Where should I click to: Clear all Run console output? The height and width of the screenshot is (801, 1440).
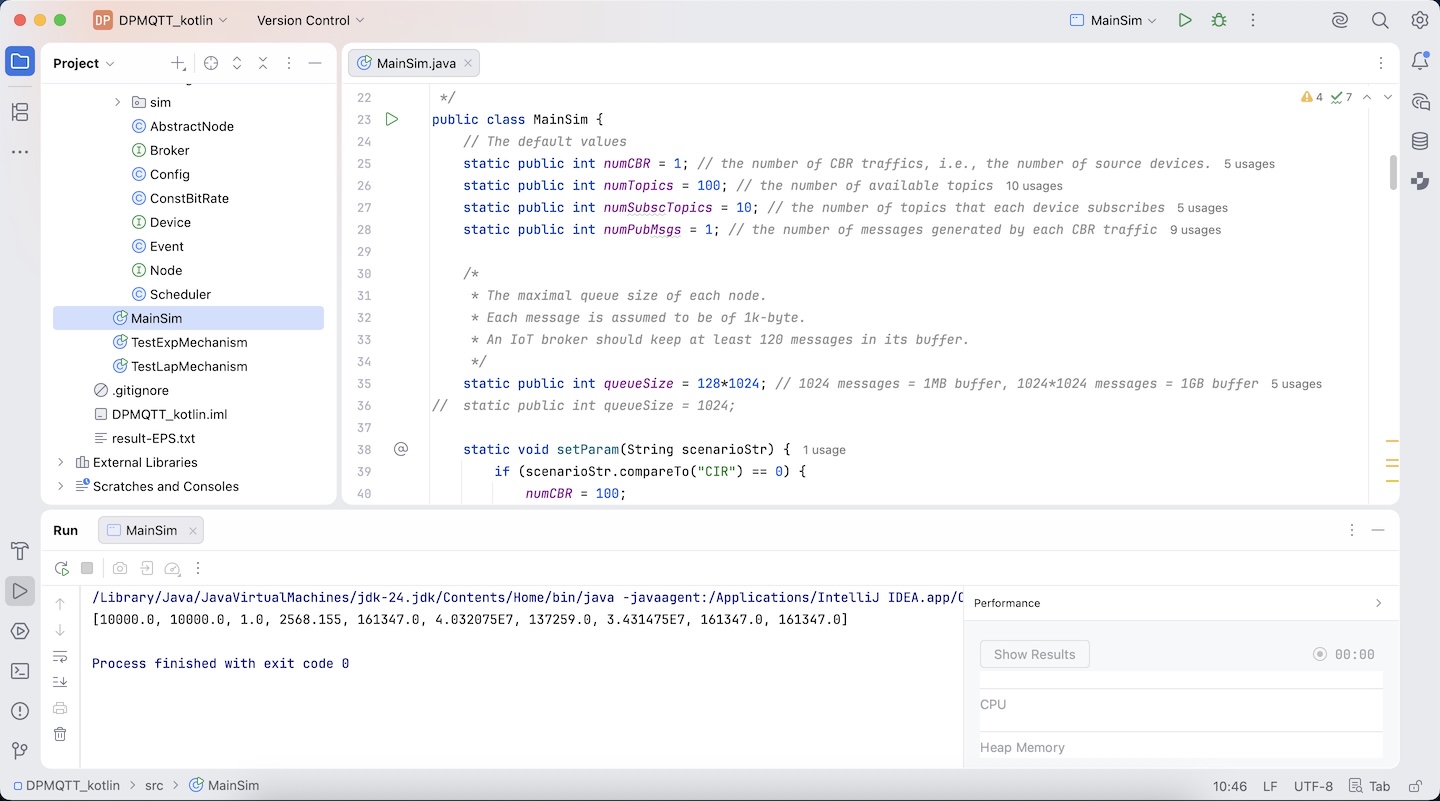tap(60, 734)
